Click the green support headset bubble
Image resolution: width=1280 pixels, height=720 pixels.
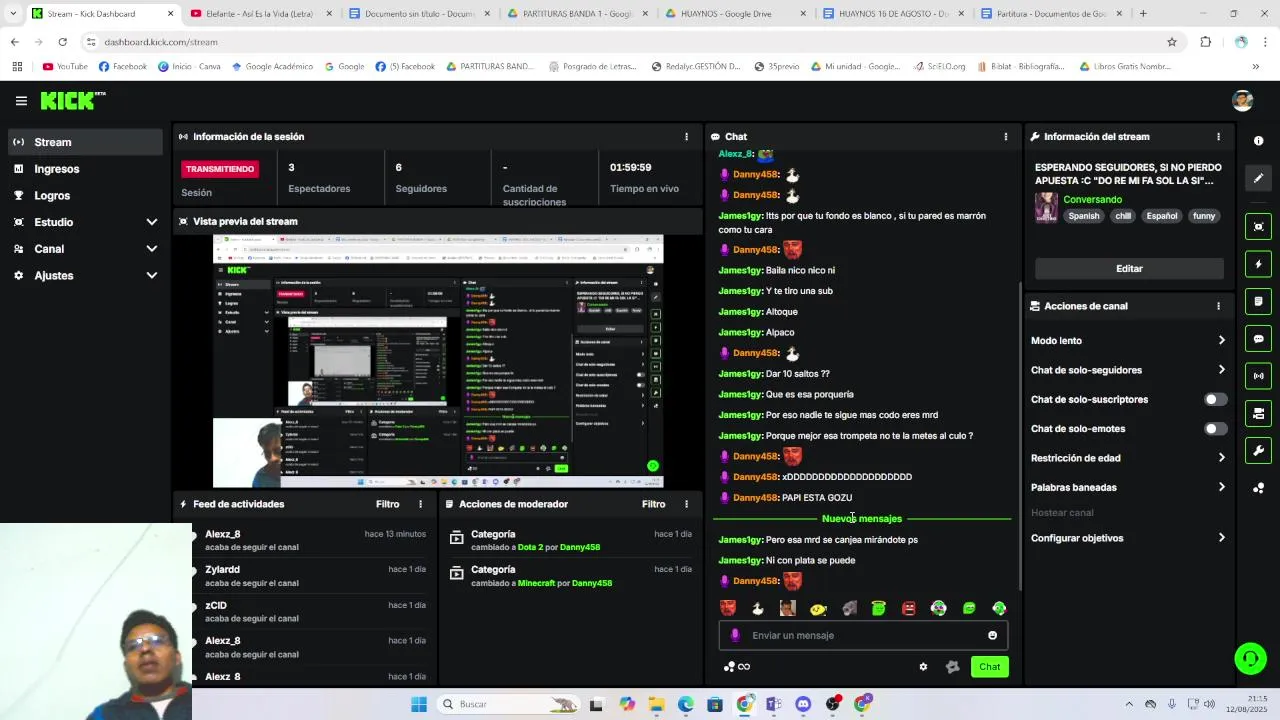coord(1250,658)
